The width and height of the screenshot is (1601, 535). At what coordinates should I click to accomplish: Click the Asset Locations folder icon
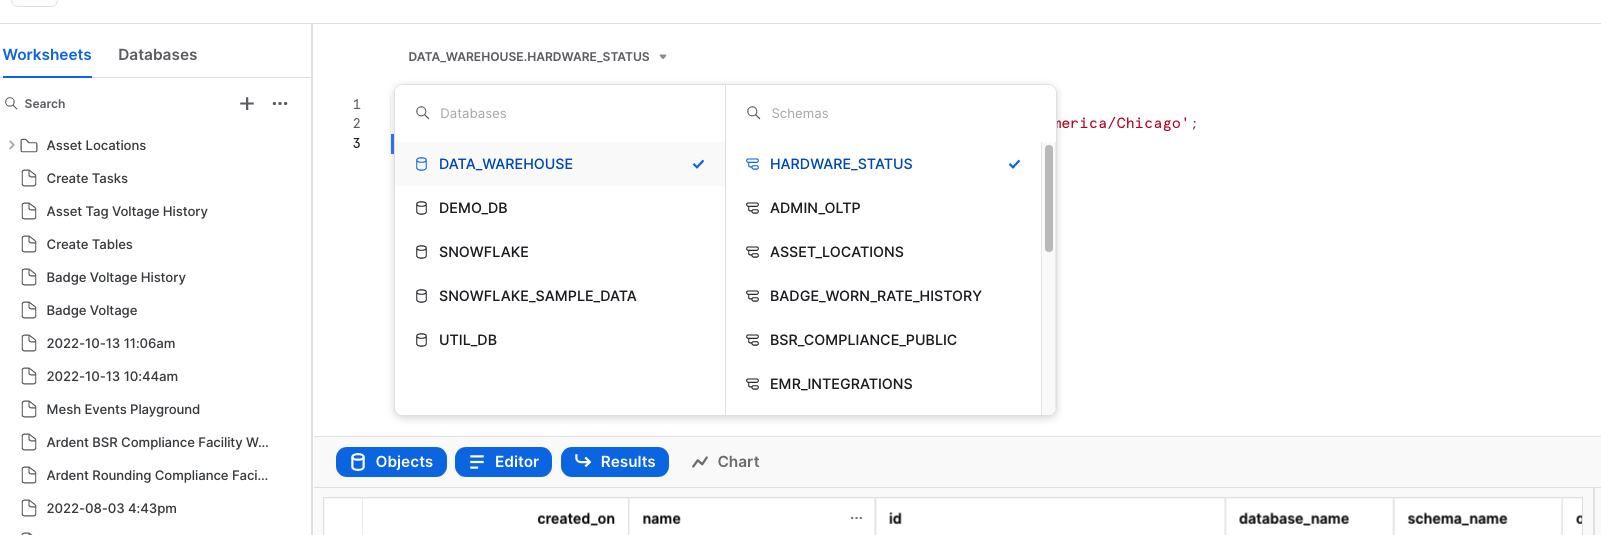click(30, 146)
